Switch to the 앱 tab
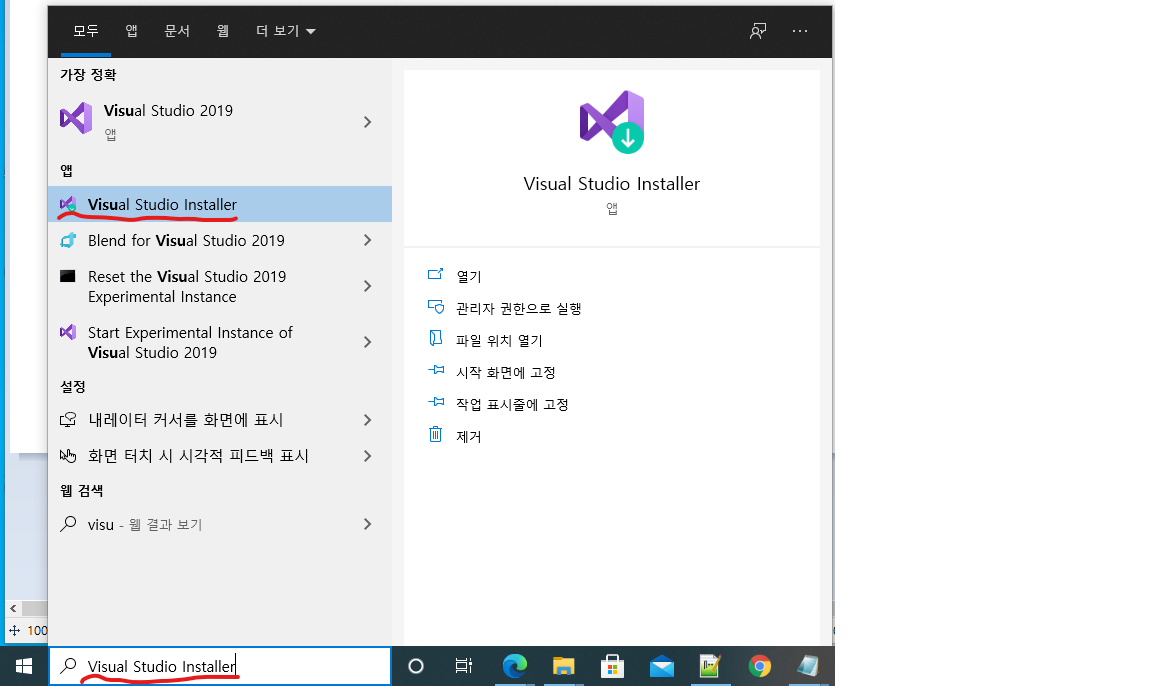Viewport: 1152px width, 686px height. coord(132,31)
